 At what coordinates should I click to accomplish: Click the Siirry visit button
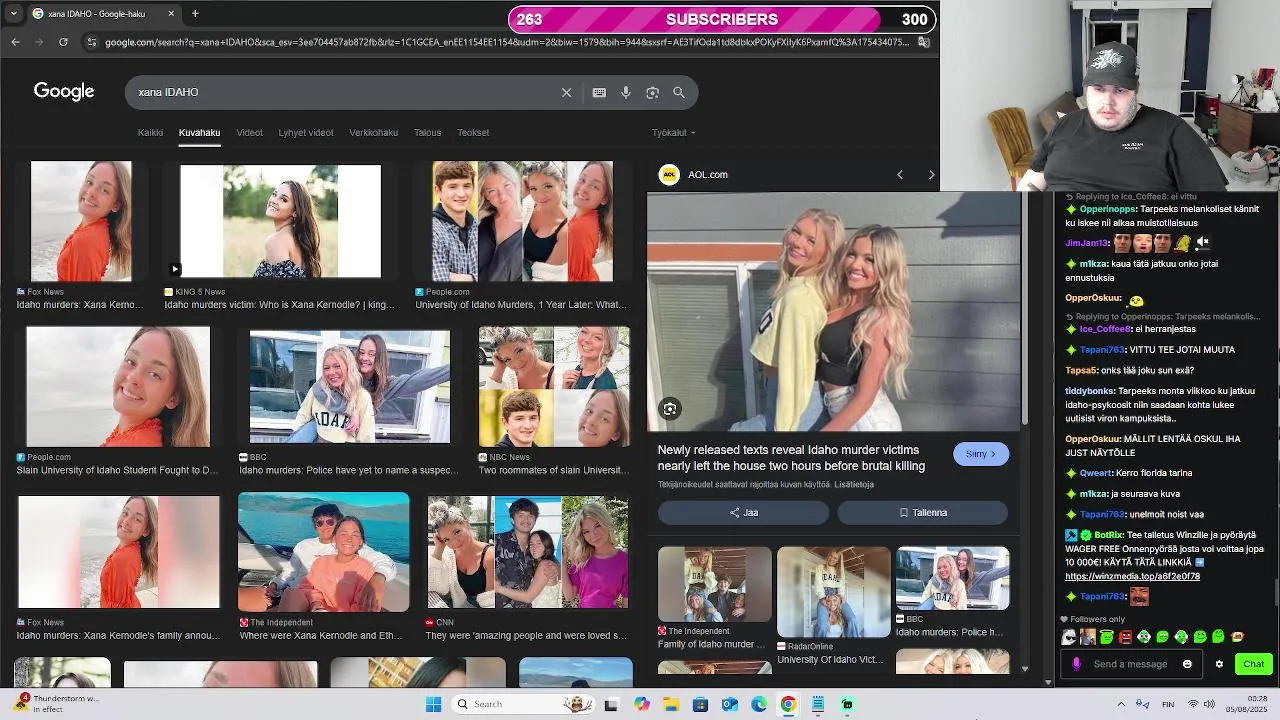tap(981, 454)
